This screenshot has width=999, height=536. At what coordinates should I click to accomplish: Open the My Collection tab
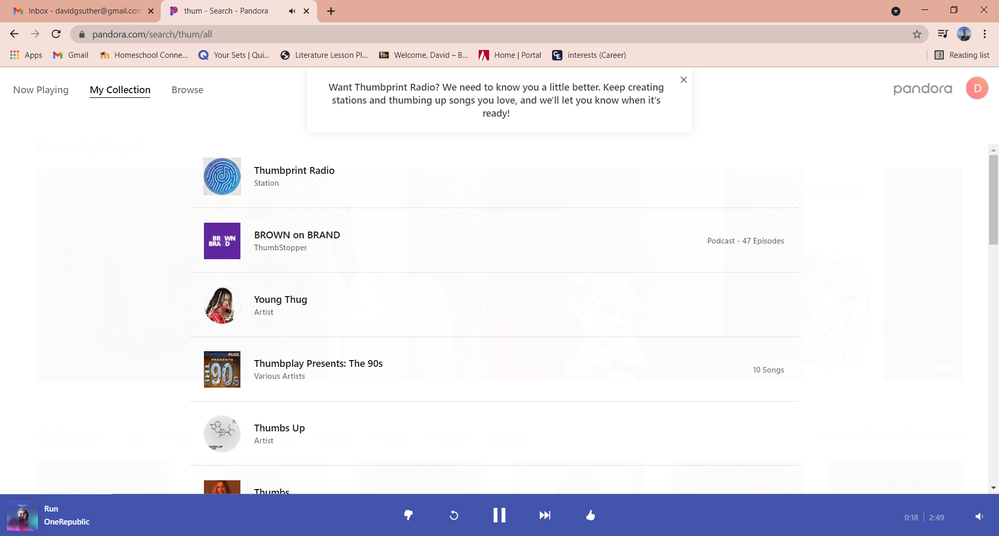pyautogui.click(x=120, y=90)
